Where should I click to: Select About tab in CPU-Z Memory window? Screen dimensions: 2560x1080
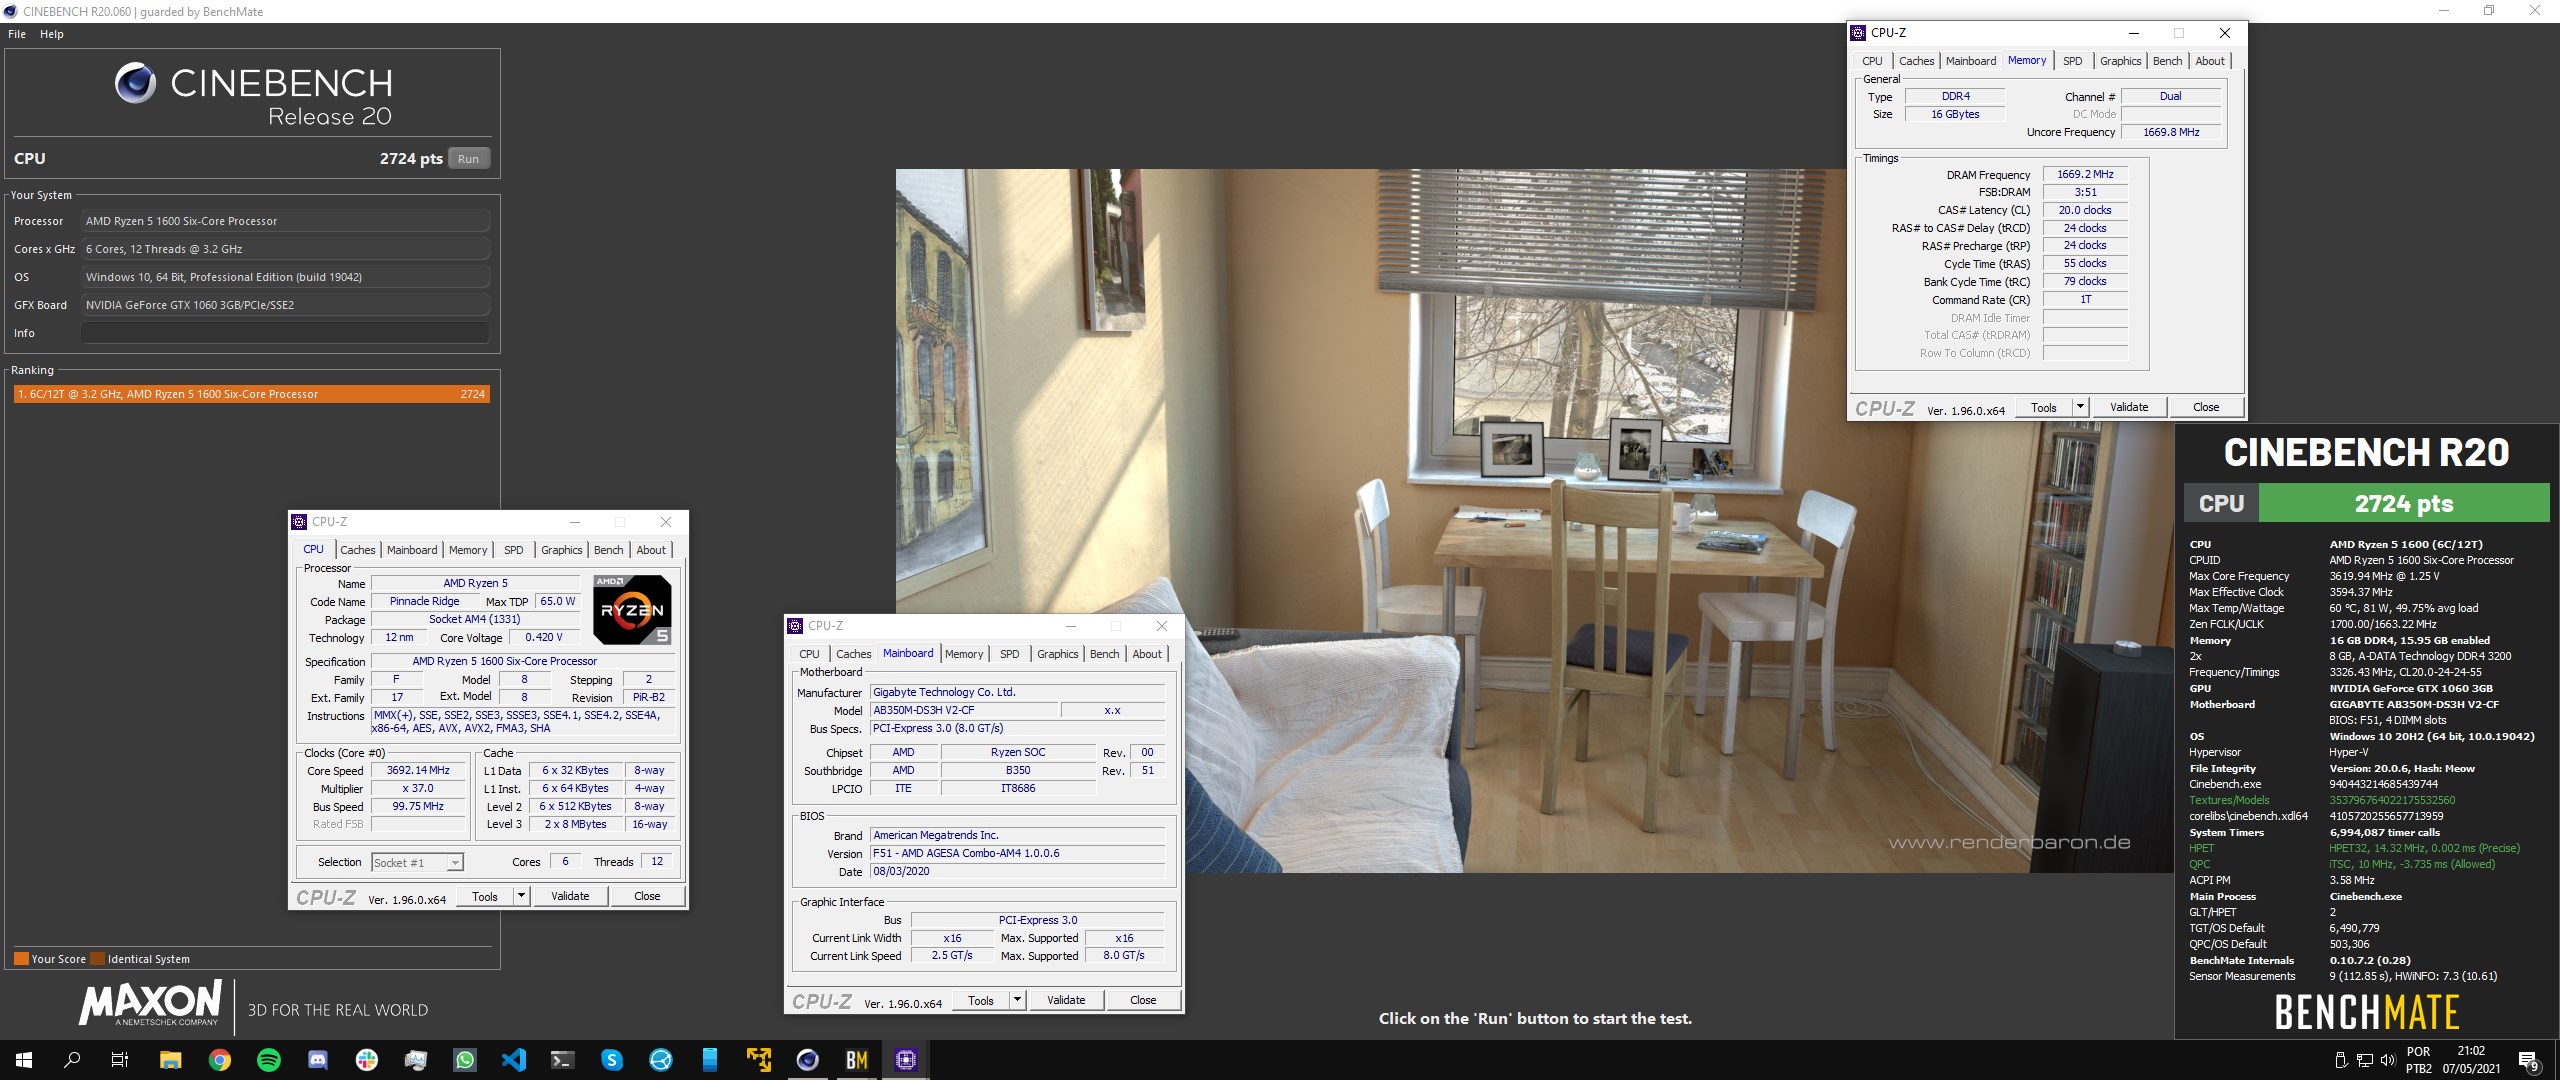click(x=2210, y=61)
